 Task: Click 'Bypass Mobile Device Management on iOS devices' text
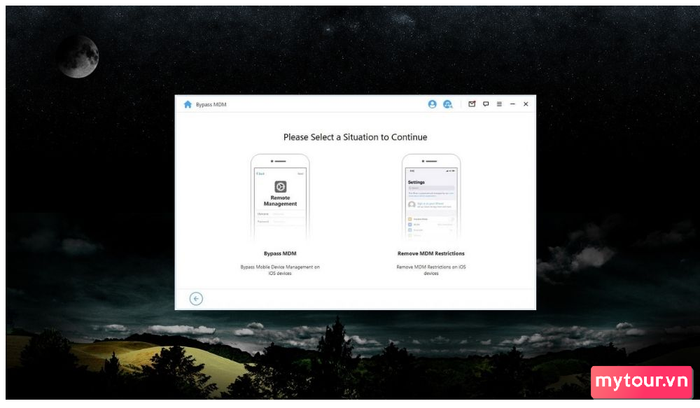tap(280, 270)
